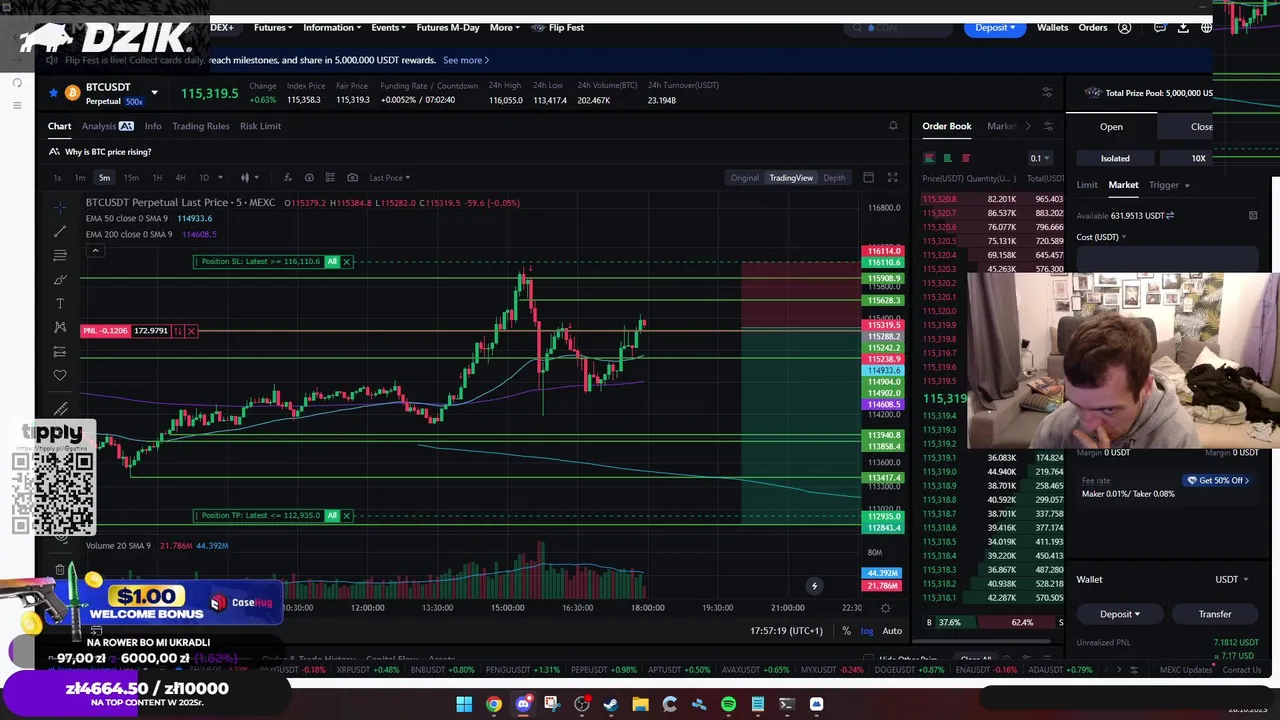
Task: Open Google Chrome from the taskbar
Action: tap(494, 704)
